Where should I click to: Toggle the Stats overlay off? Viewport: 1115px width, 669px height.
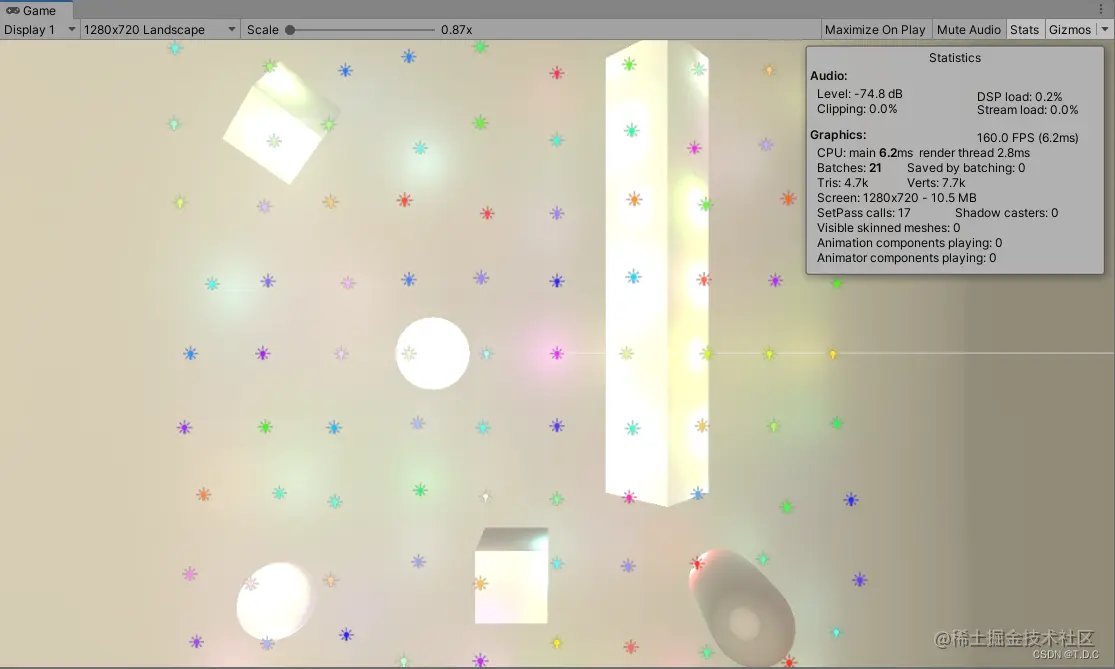tap(1024, 29)
